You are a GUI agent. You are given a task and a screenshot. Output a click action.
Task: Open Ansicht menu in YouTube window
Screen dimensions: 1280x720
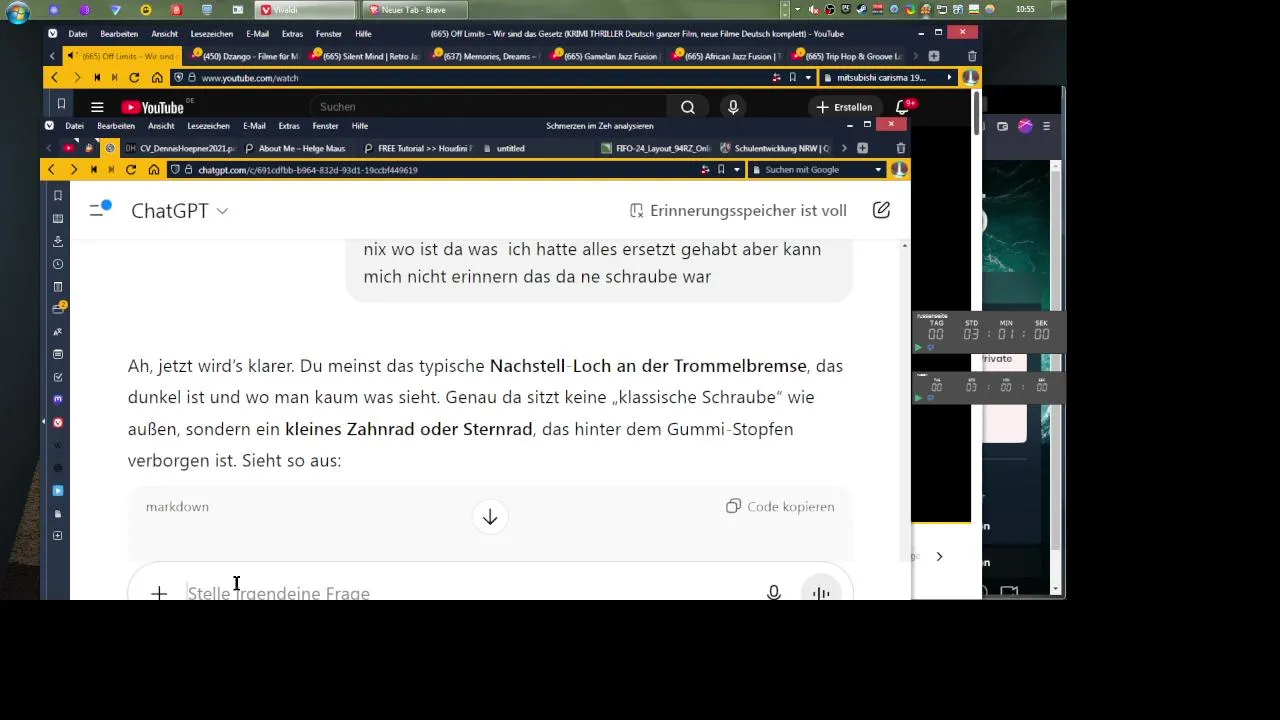[164, 34]
